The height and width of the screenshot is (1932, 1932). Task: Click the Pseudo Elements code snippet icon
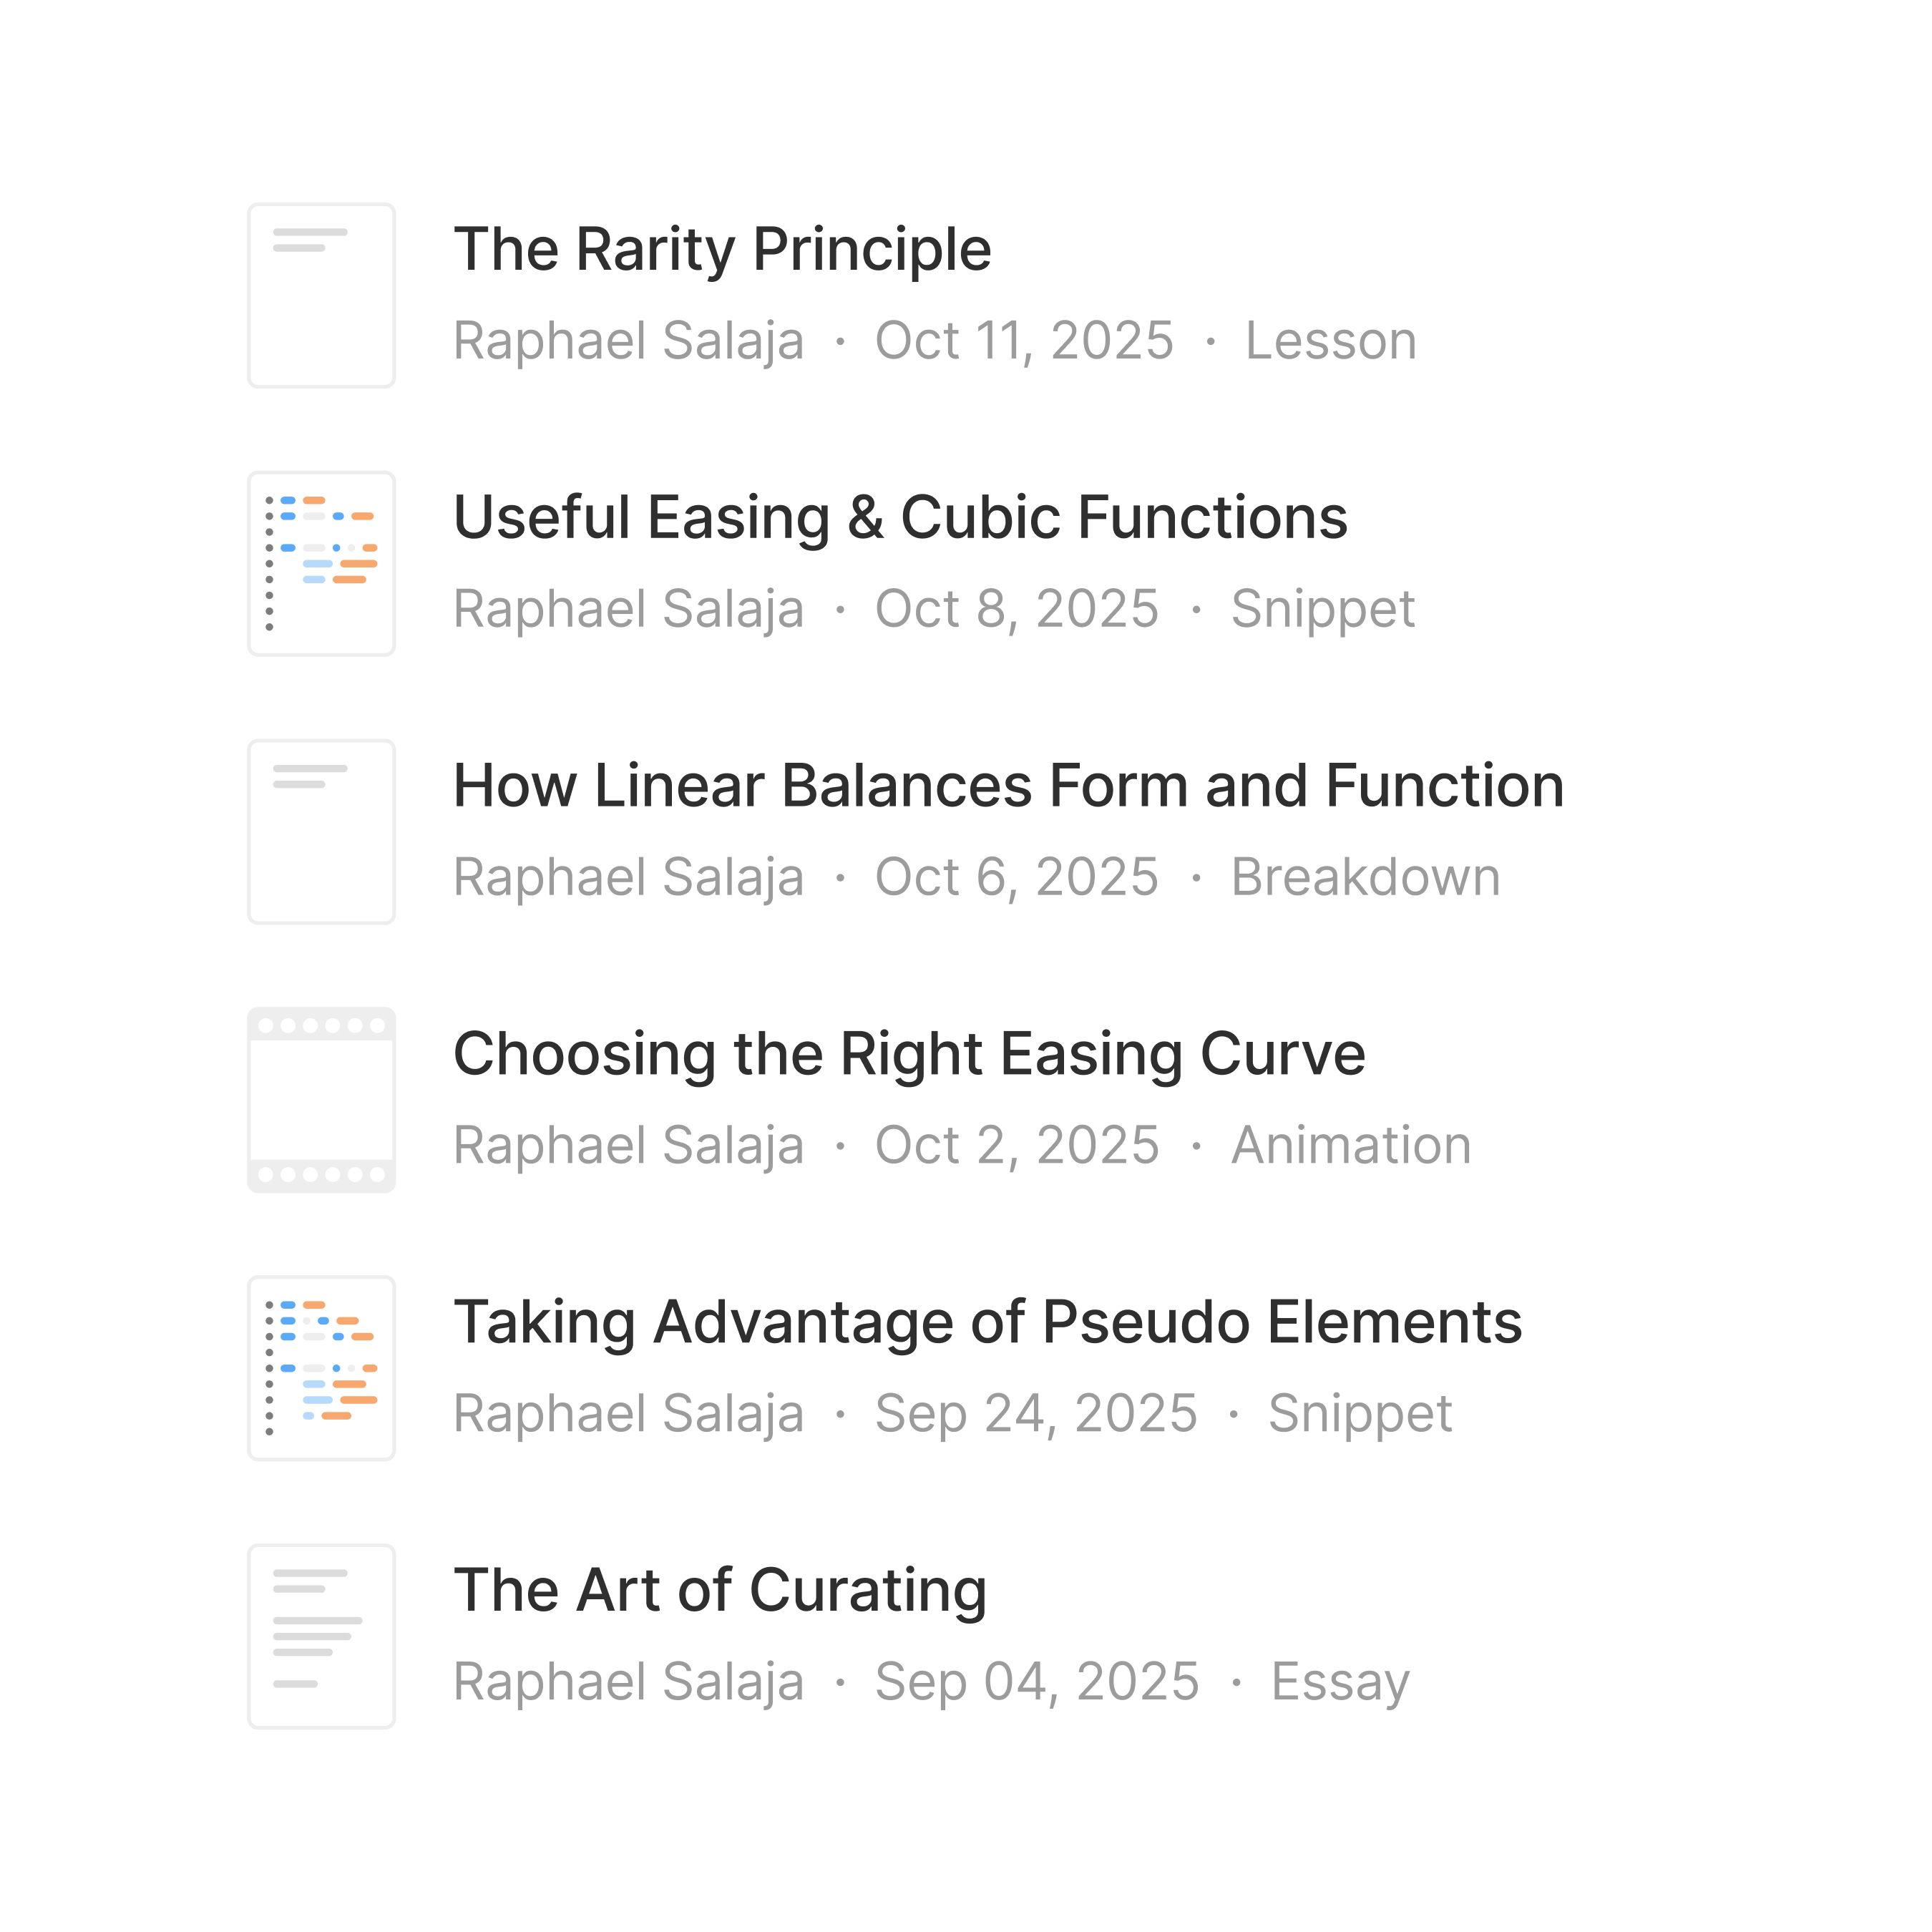321,1368
